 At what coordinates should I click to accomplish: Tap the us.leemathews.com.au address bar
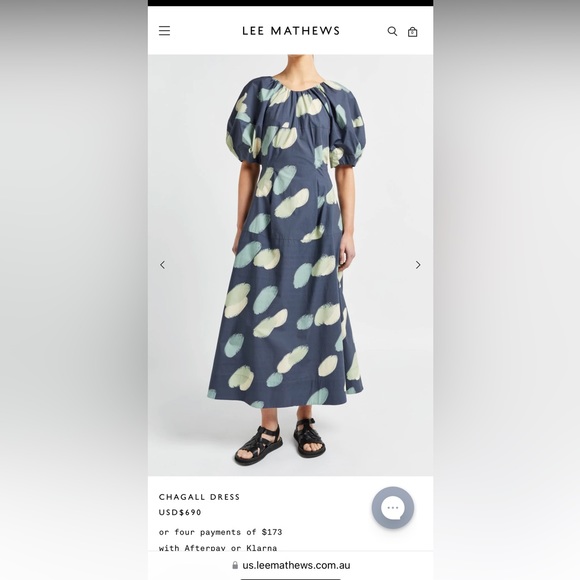291,565
